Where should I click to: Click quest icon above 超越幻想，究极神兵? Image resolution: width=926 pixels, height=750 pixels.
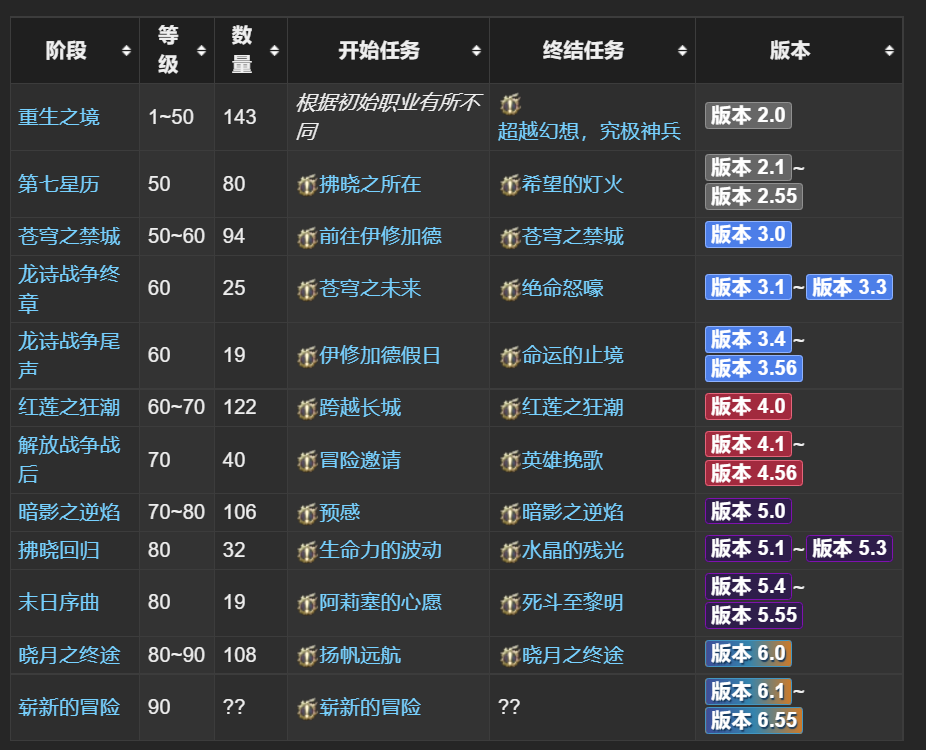[x=510, y=104]
